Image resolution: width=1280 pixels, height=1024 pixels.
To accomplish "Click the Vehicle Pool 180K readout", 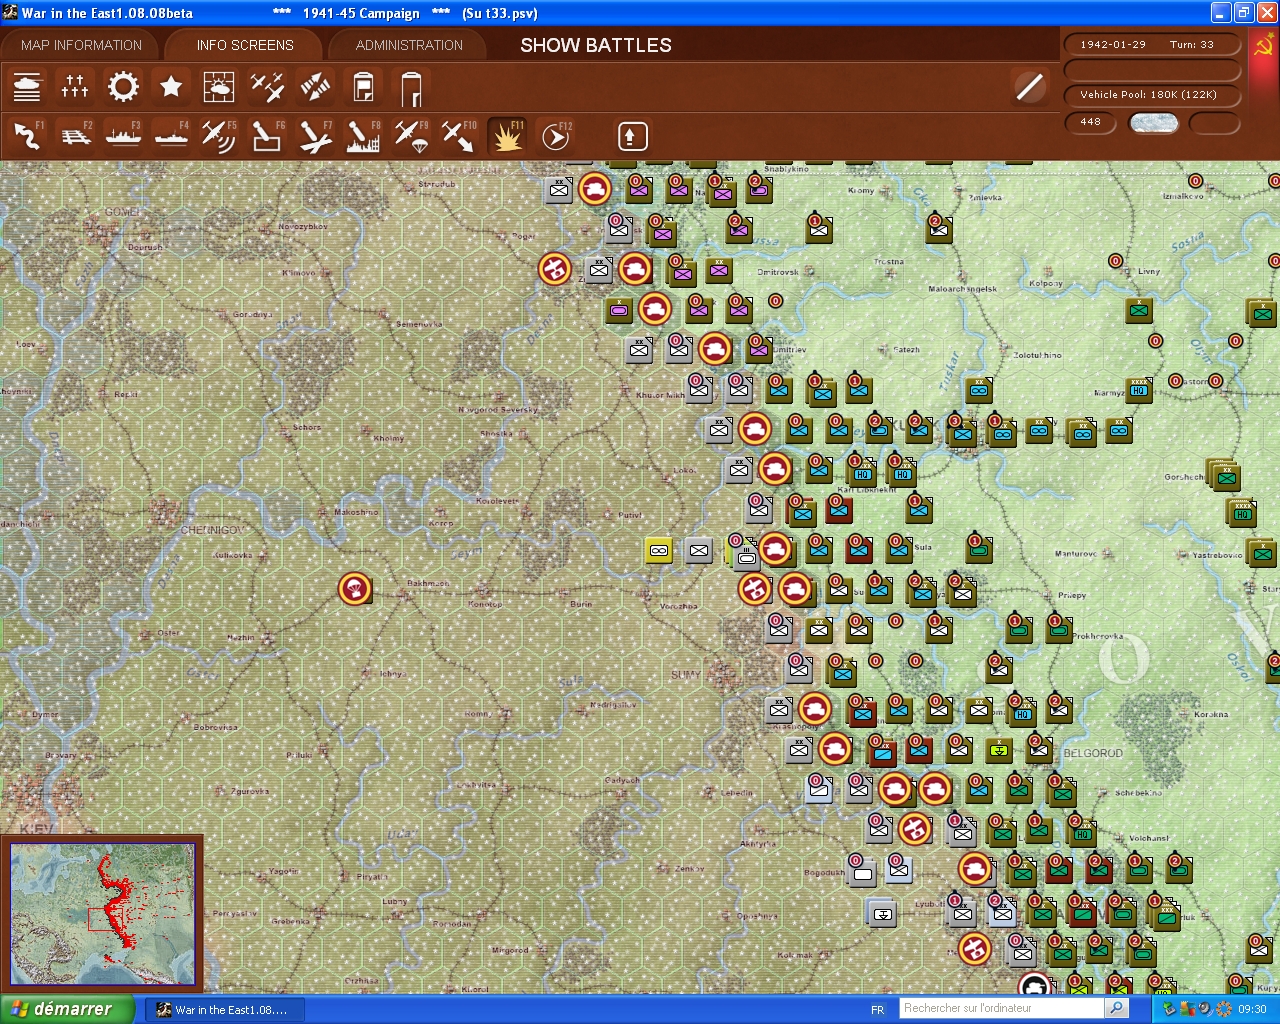I will click(1152, 95).
